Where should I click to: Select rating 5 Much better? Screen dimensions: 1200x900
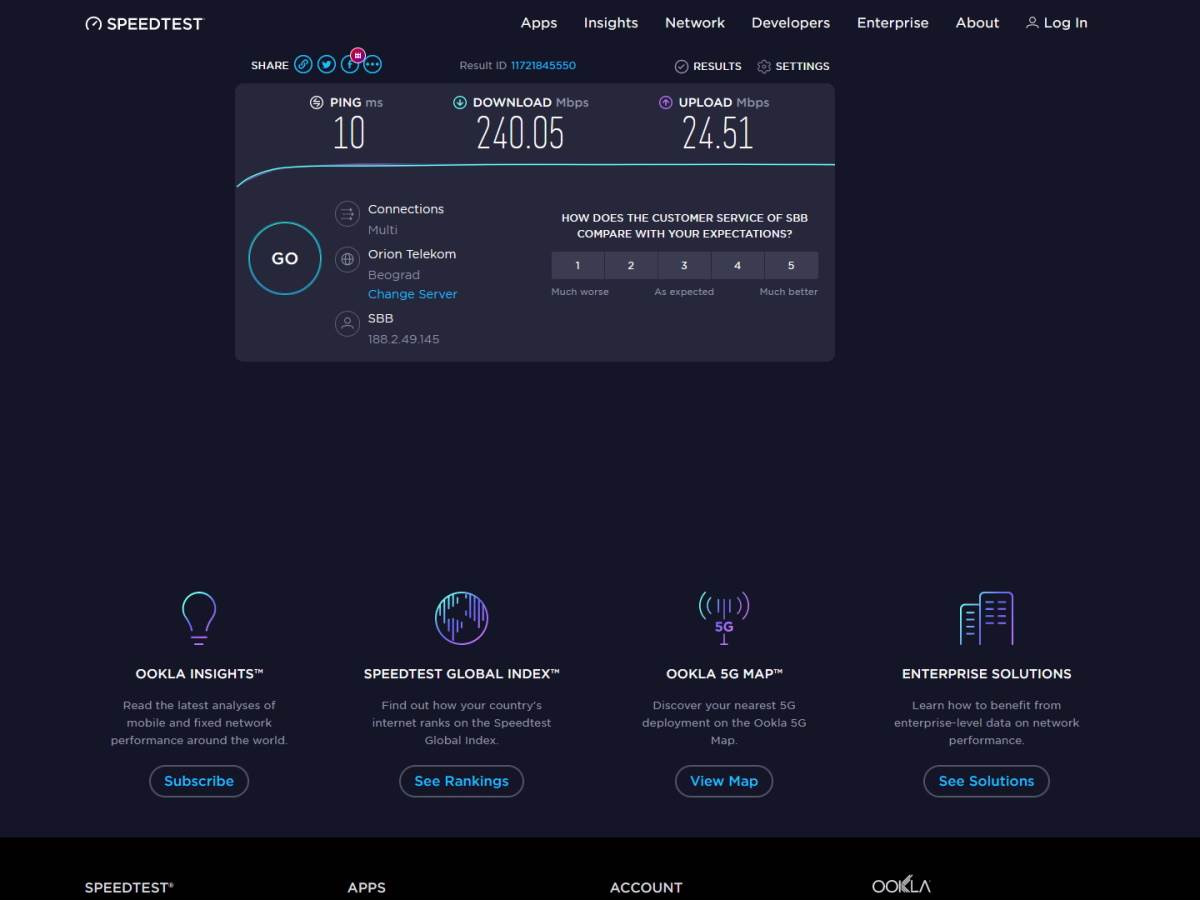(x=791, y=265)
